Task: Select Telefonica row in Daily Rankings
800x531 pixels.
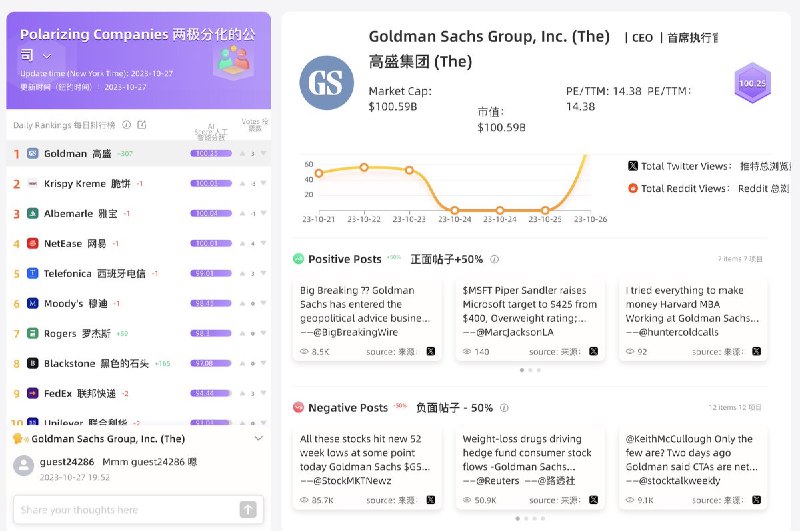Action: 138,273
